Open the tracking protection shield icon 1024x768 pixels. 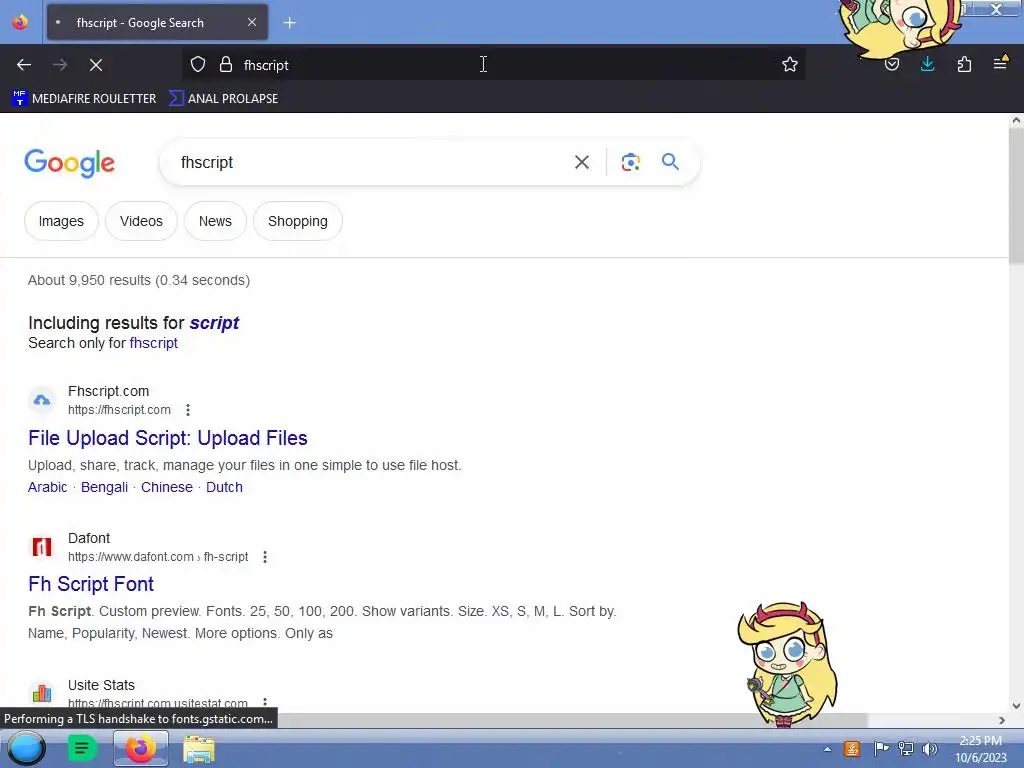coord(198,65)
